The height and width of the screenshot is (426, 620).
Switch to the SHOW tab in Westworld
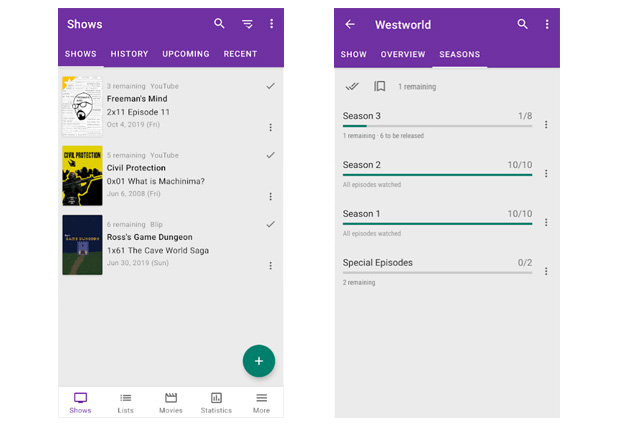[353, 54]
